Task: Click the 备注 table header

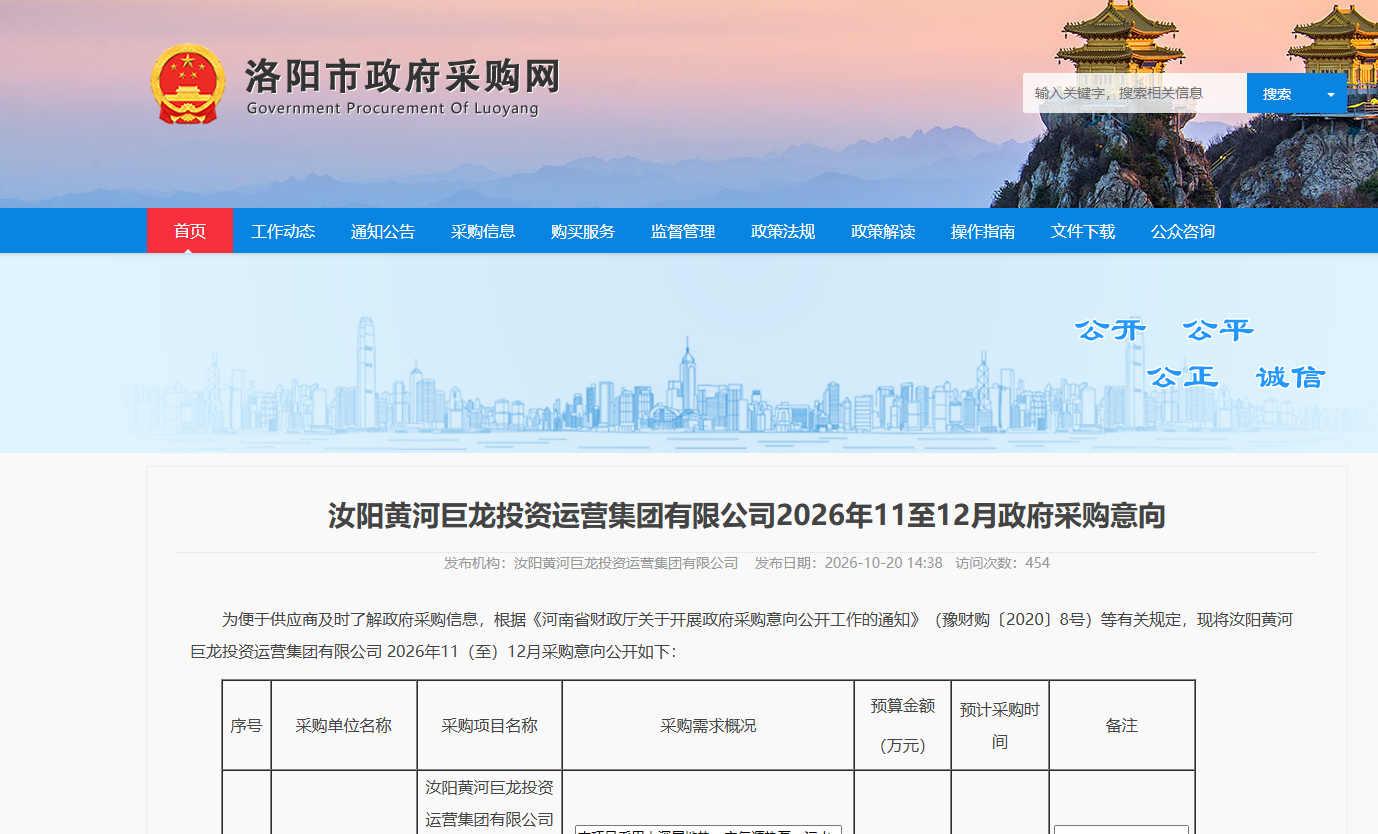Action: tap(1122, 726)
